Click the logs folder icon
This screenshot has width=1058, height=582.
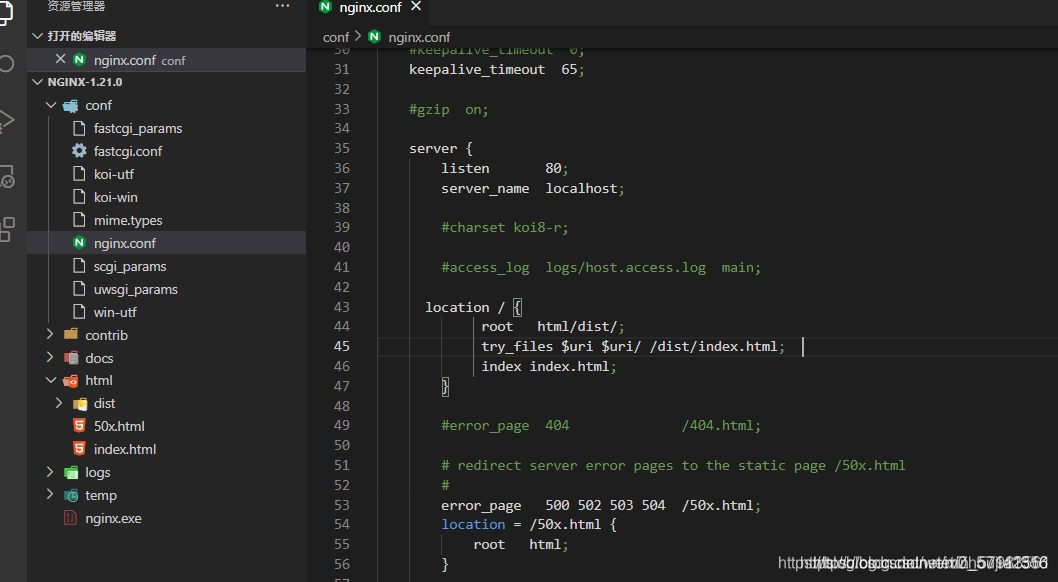pos(70,473)
